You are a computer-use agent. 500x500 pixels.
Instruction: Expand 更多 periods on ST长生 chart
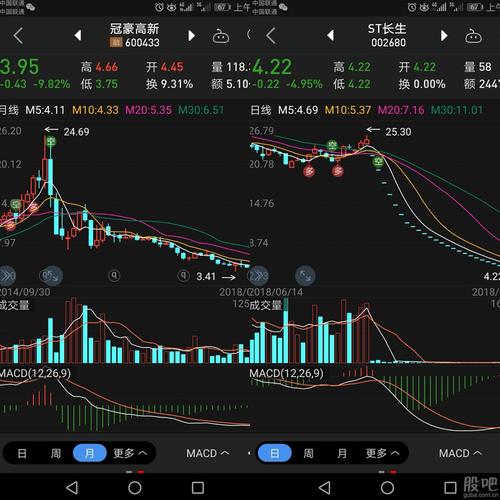(x=382, y=453)
